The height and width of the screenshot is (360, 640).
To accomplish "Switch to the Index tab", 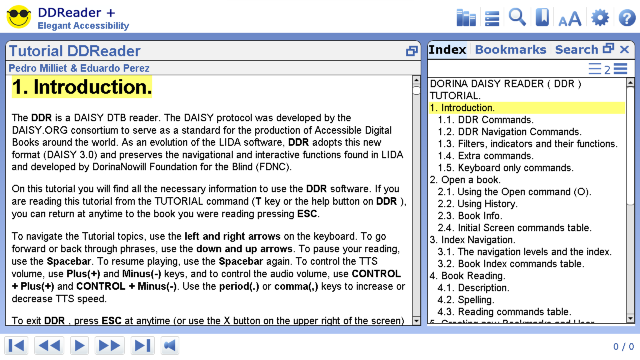I will 447,49.
